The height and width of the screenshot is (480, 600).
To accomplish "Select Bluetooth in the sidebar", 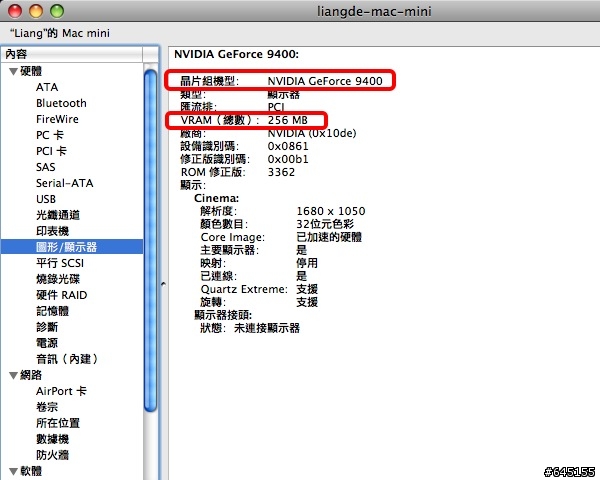I will [x=61, y=103].
